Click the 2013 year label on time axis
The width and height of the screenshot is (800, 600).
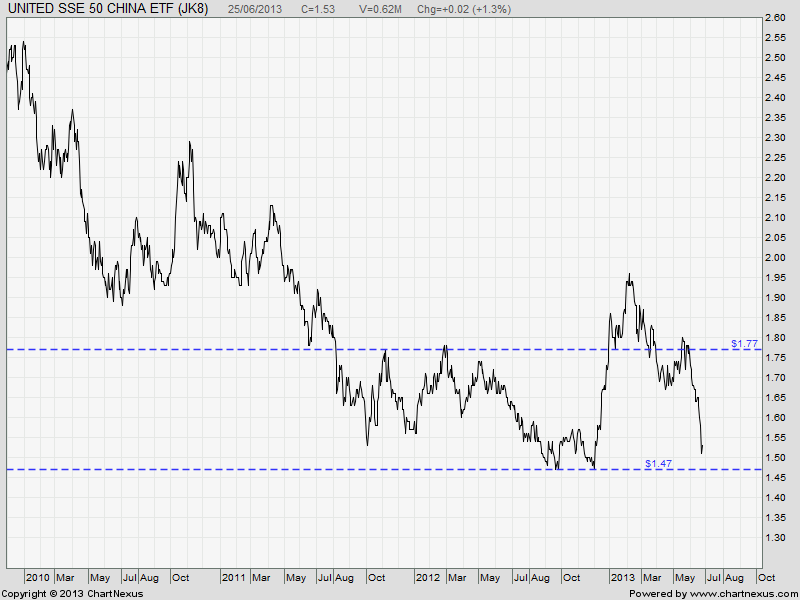622,578
